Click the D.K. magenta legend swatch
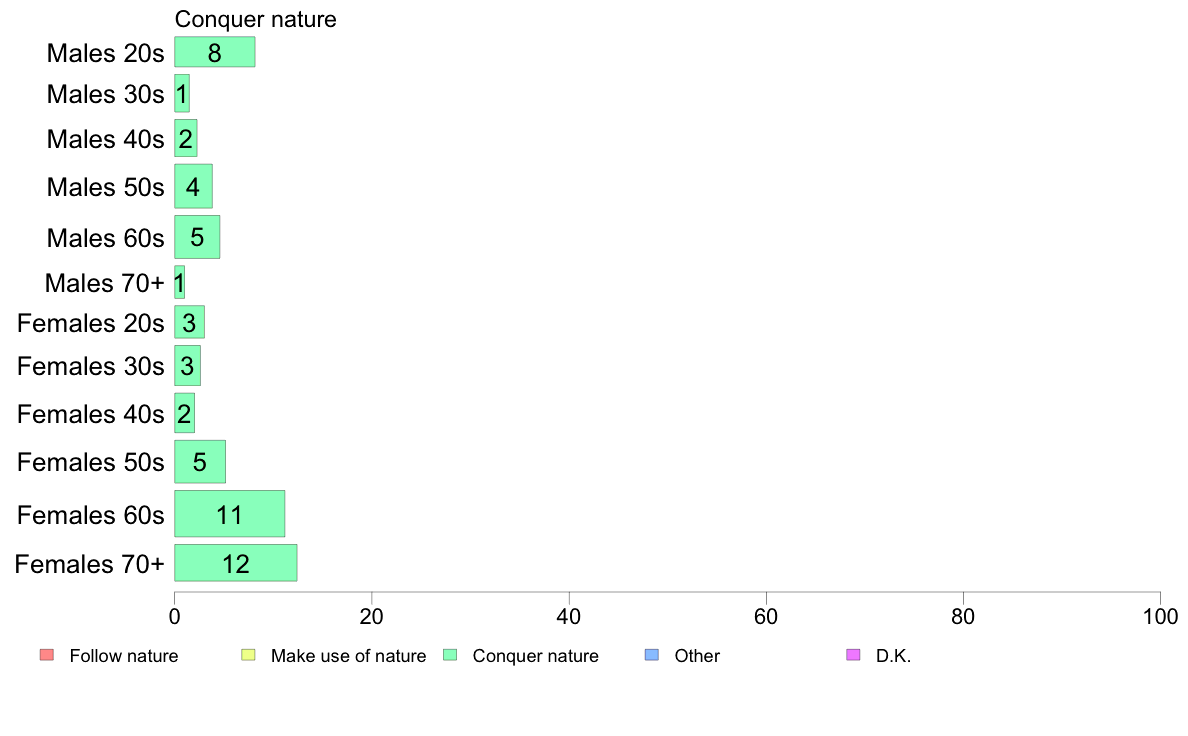This screenshot has width=1188, height=736. [x=853, y=655]
